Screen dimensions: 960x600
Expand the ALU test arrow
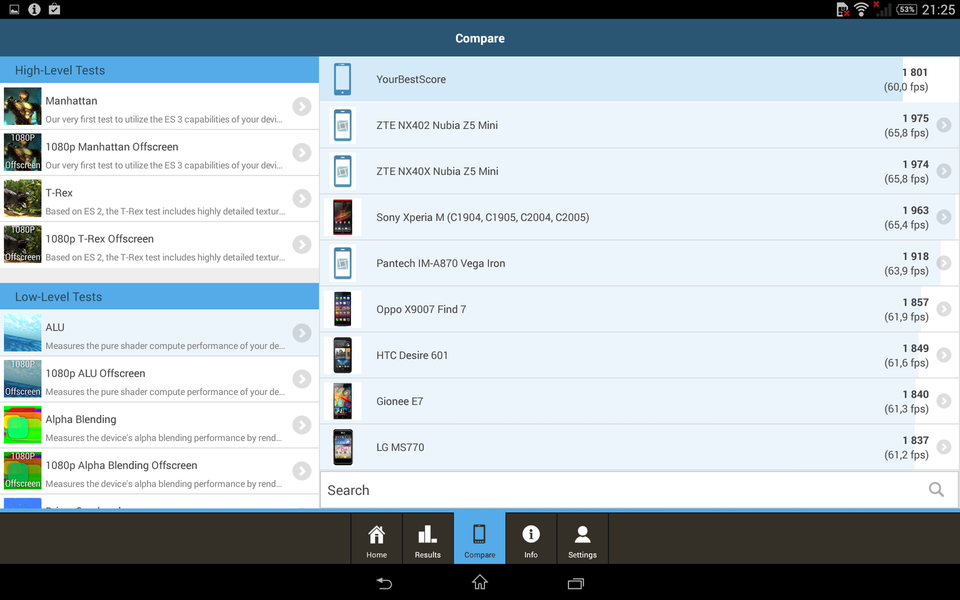tap(302, 334)
